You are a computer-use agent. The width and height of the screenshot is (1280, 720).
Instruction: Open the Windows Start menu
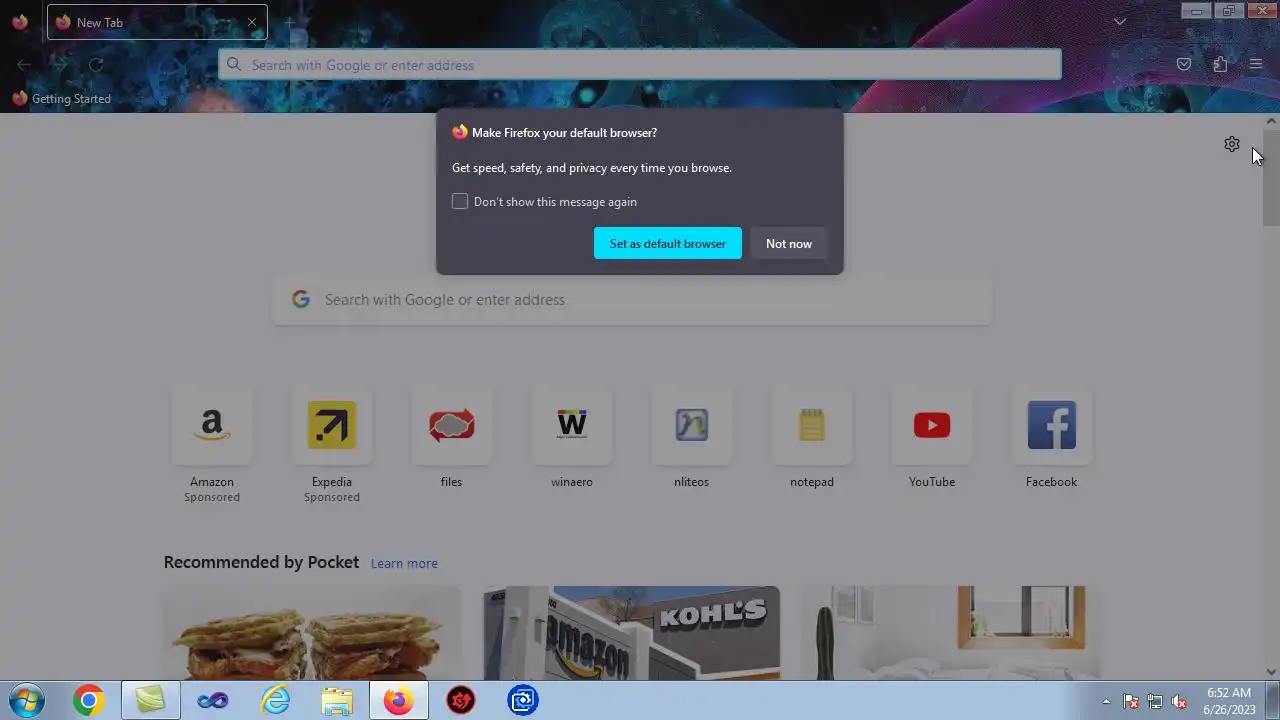(x=26, y=701)
